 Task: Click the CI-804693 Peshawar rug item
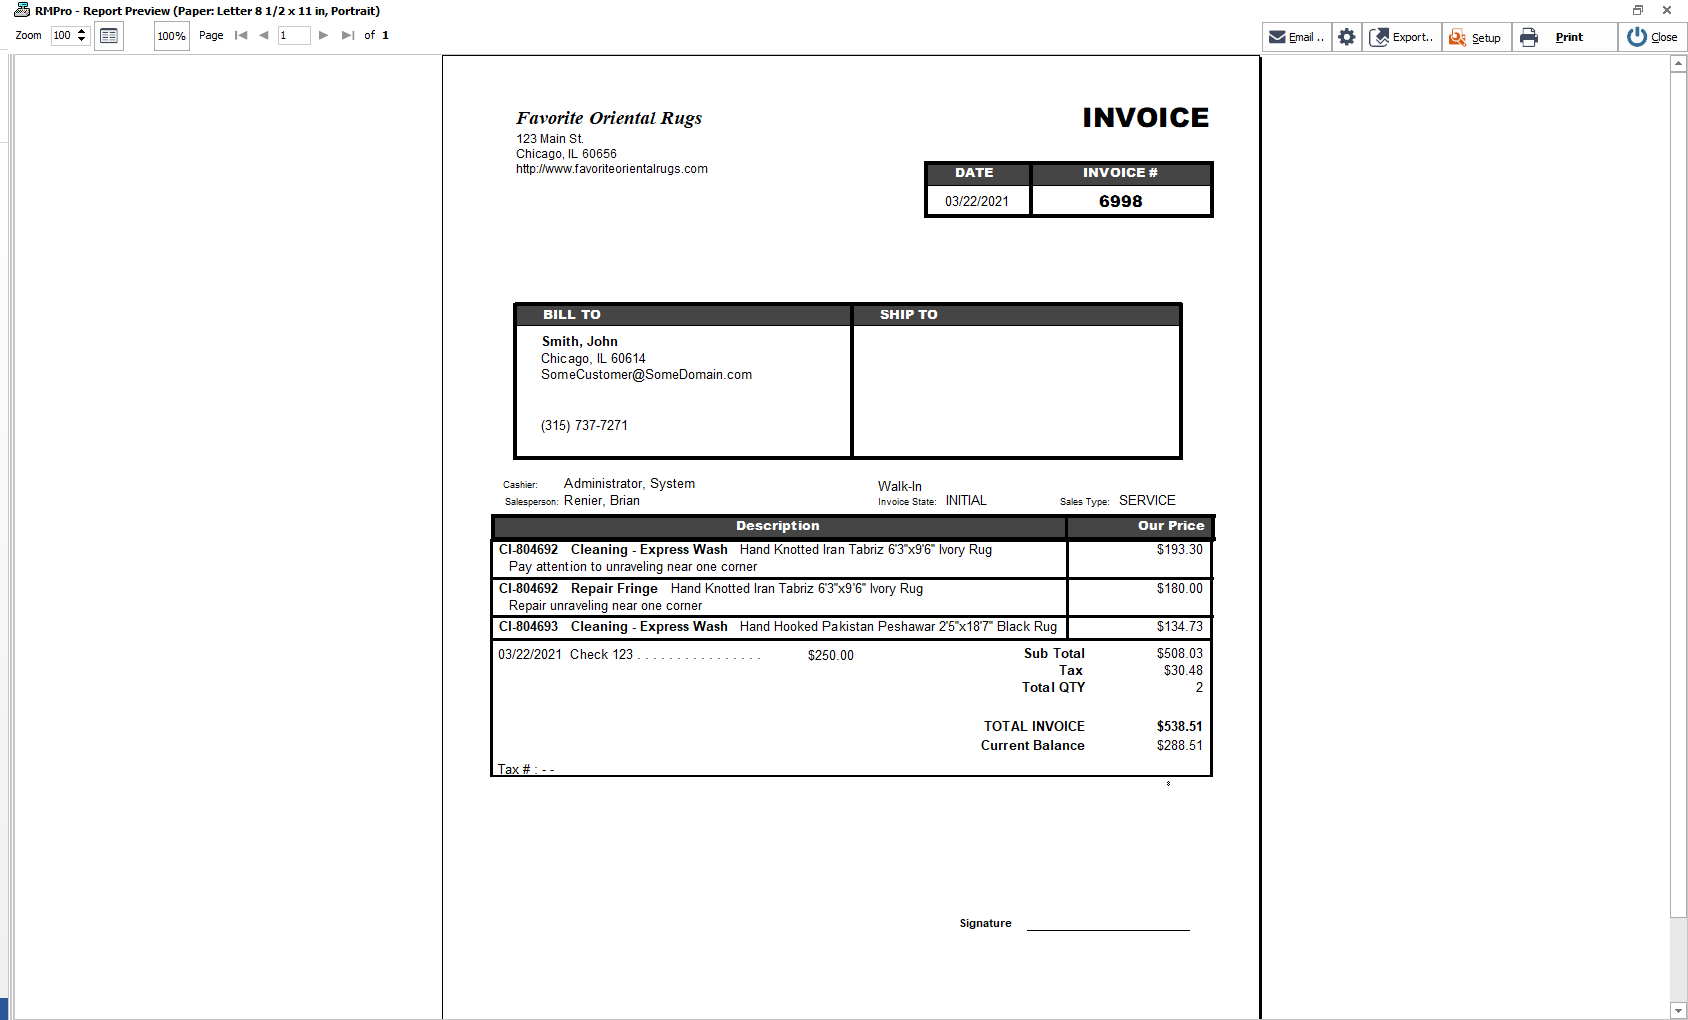pyautogui.click(x=779, y=626)
